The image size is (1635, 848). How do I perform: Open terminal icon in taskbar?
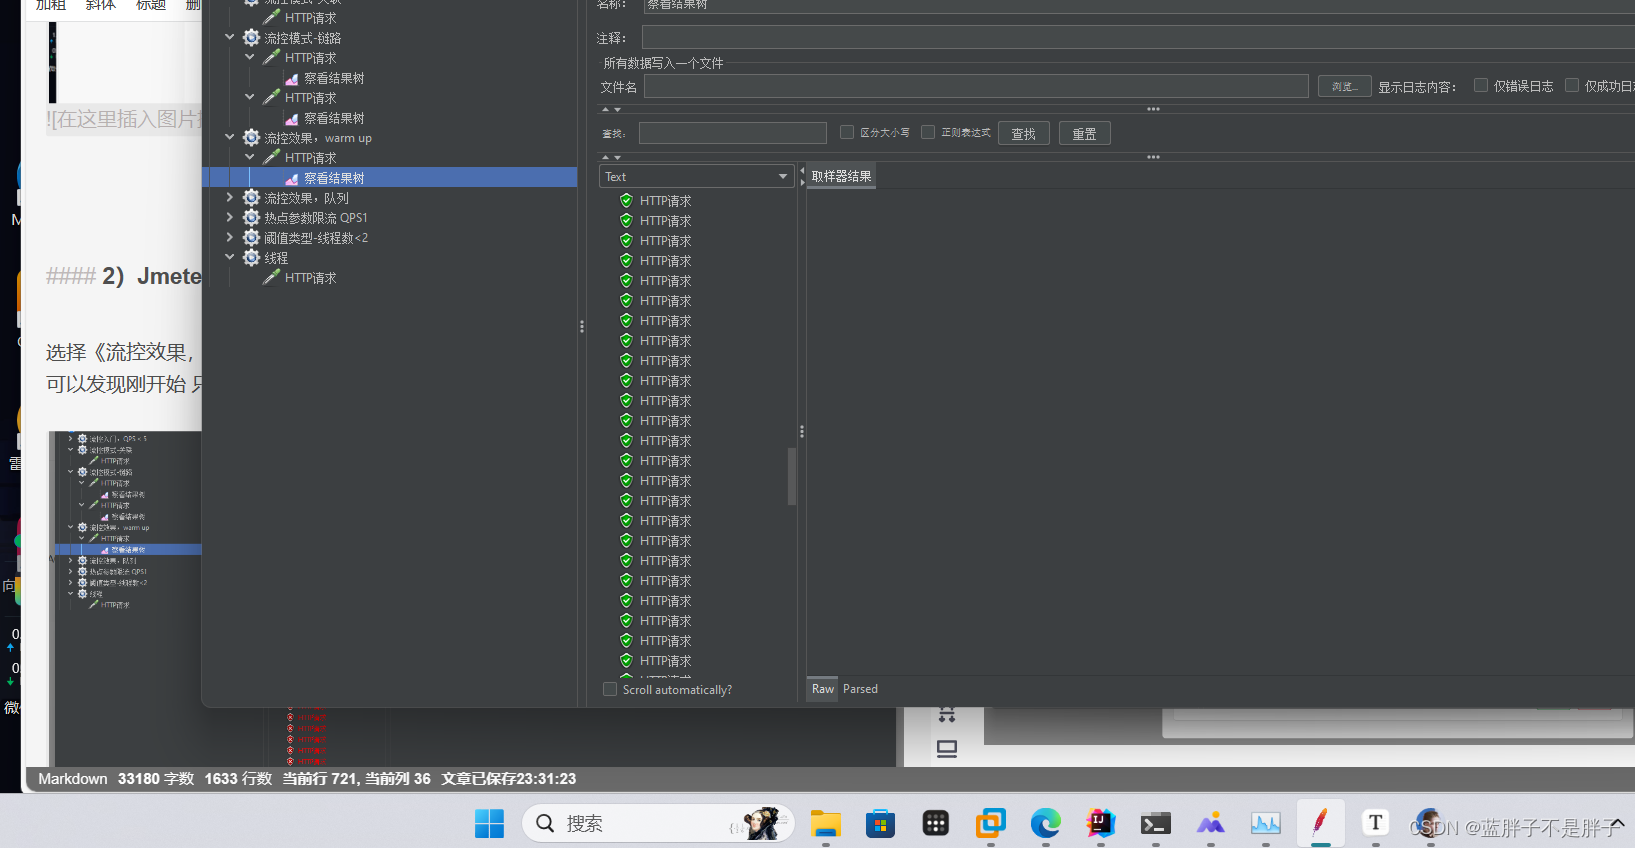(x=1156, y=823)
